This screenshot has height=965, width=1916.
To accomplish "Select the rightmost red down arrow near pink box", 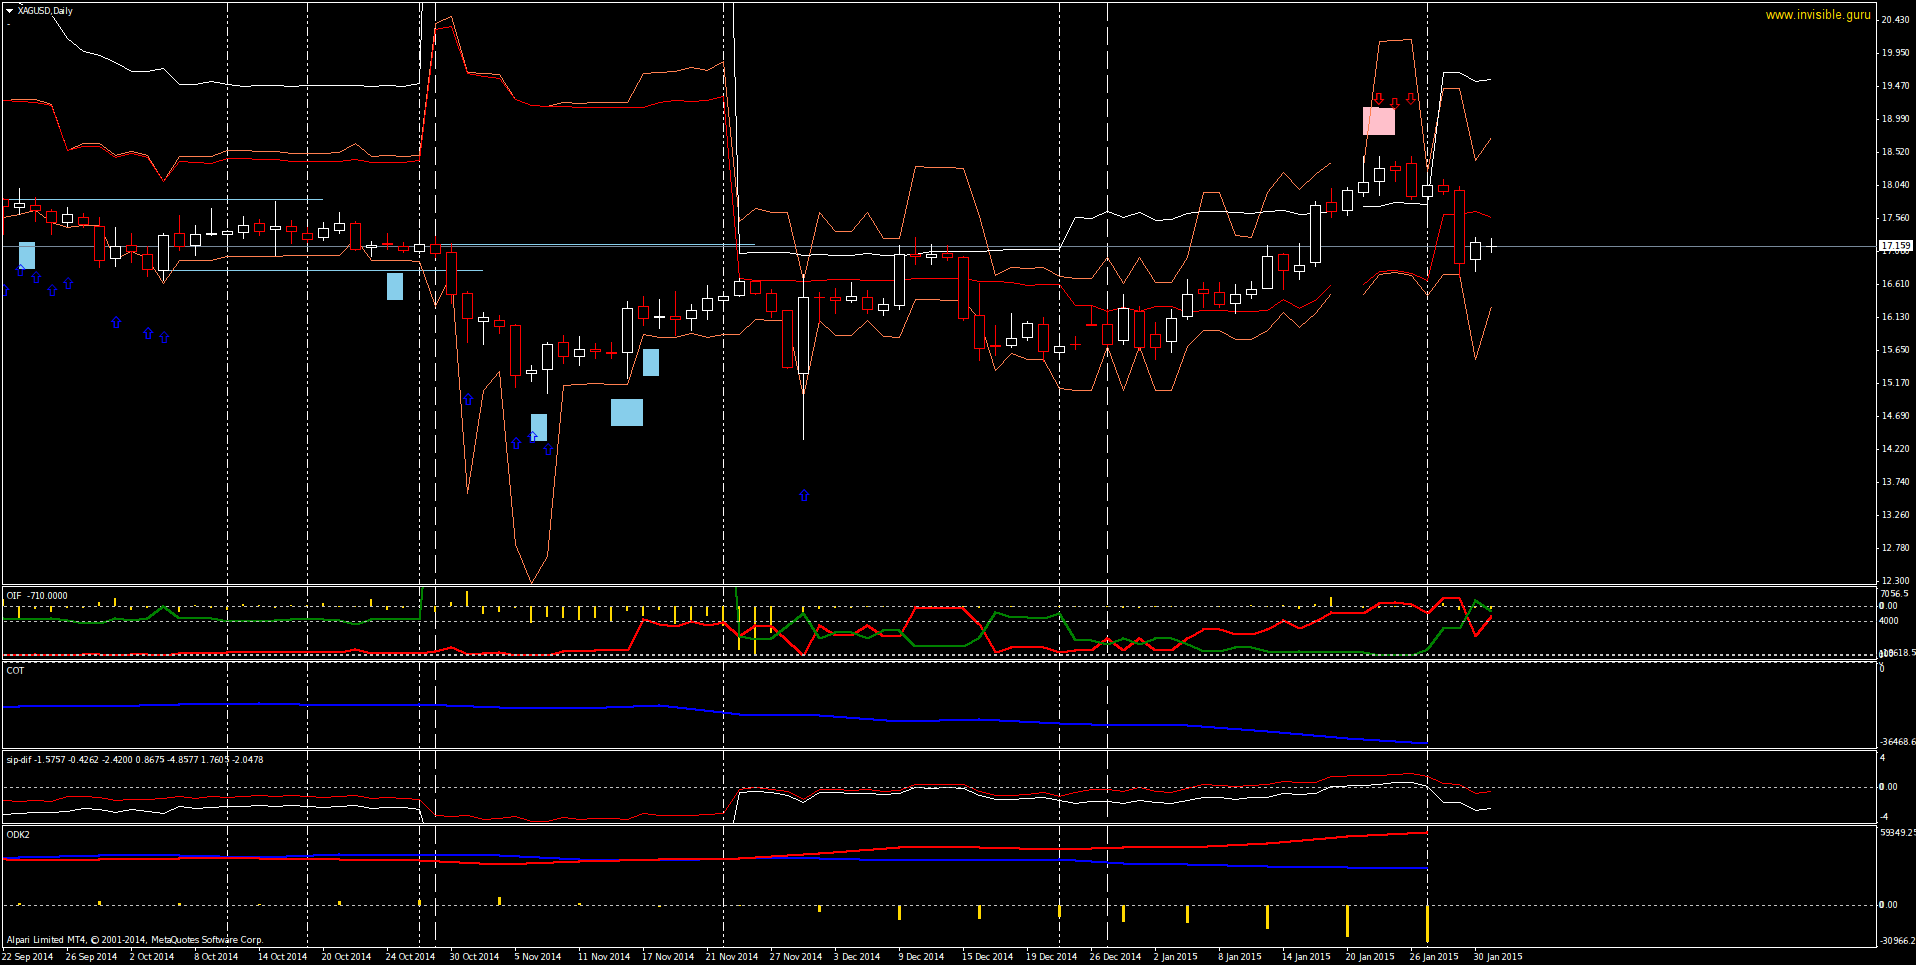I will (1411, 99).
